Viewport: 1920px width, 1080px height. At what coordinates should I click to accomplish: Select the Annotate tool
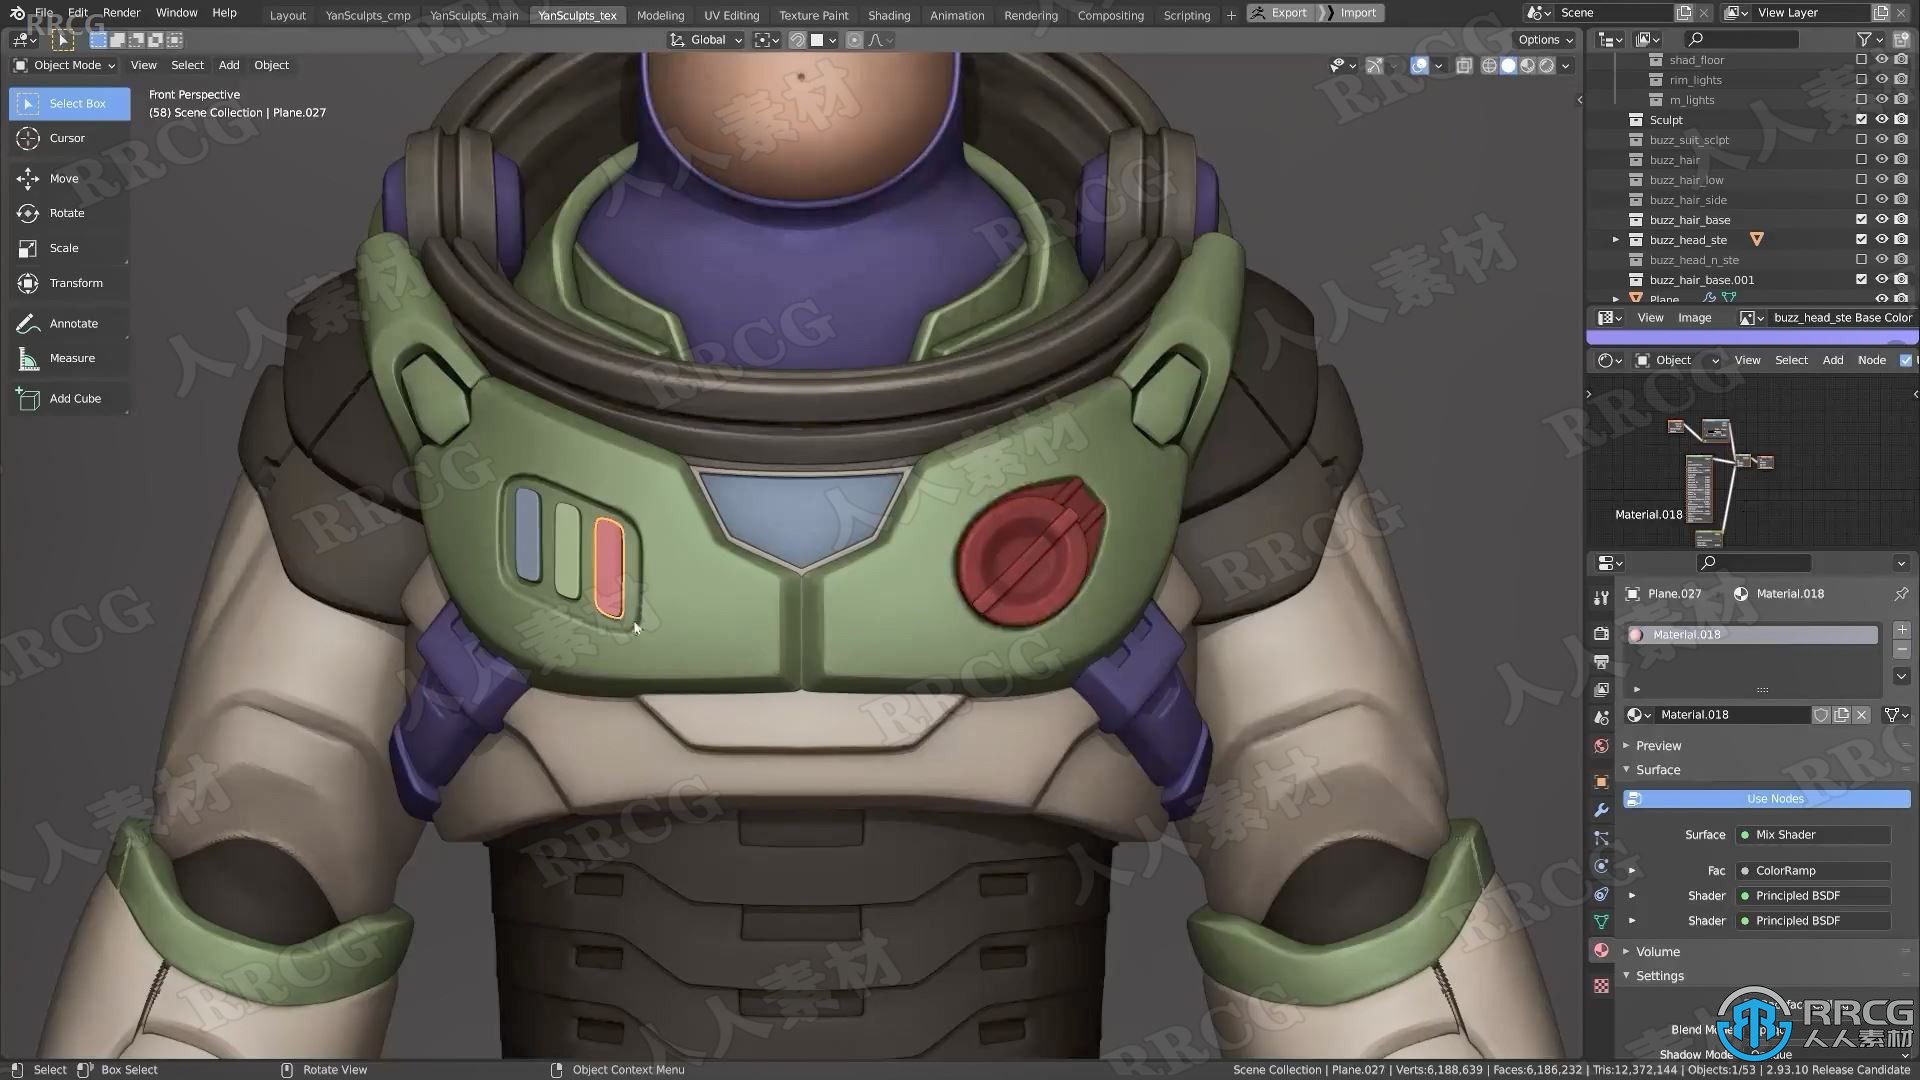pos(69,323)
